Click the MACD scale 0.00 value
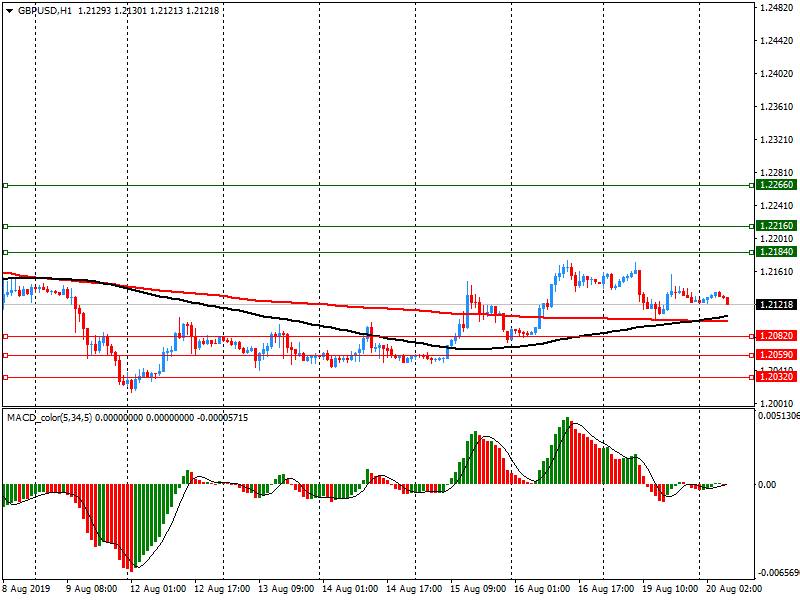The image size is (800, 600). (x=767, y=485)
